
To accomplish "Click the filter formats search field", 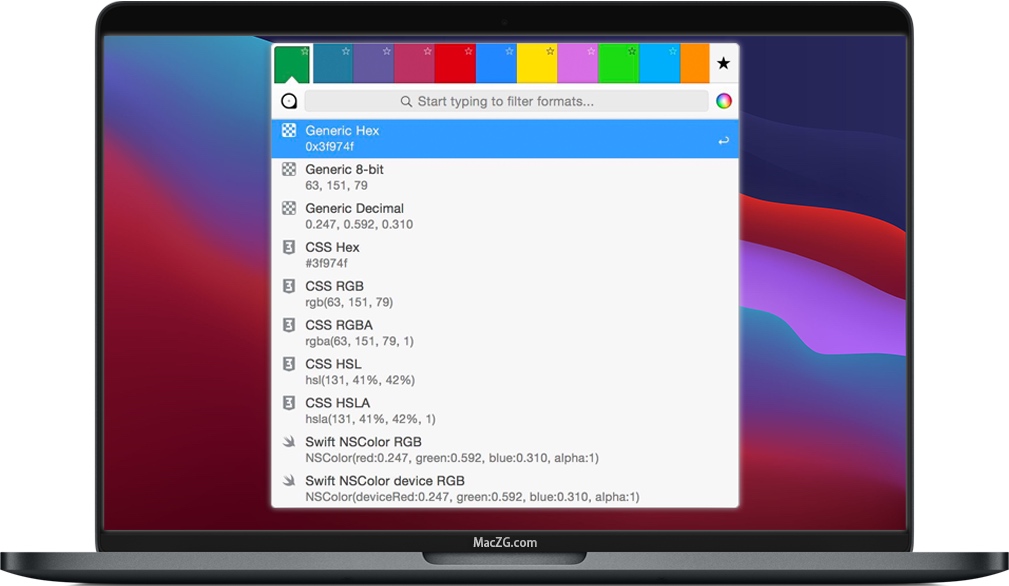I will (x=505, y=101).
